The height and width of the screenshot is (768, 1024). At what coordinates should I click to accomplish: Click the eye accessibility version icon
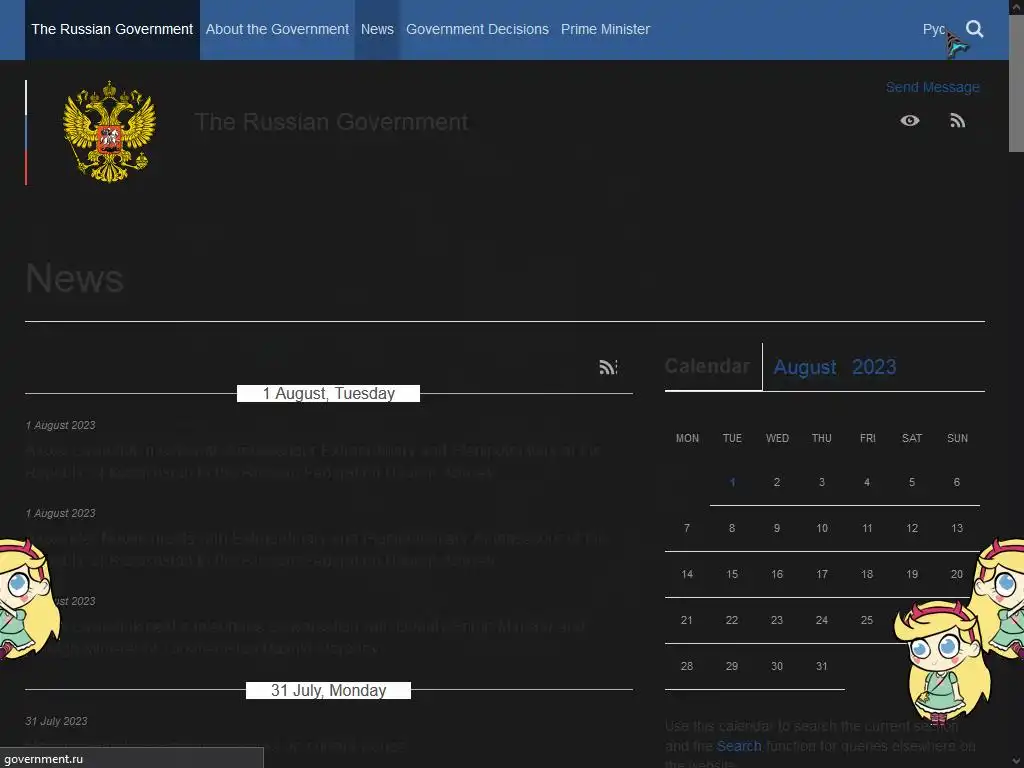coord(910,120)
